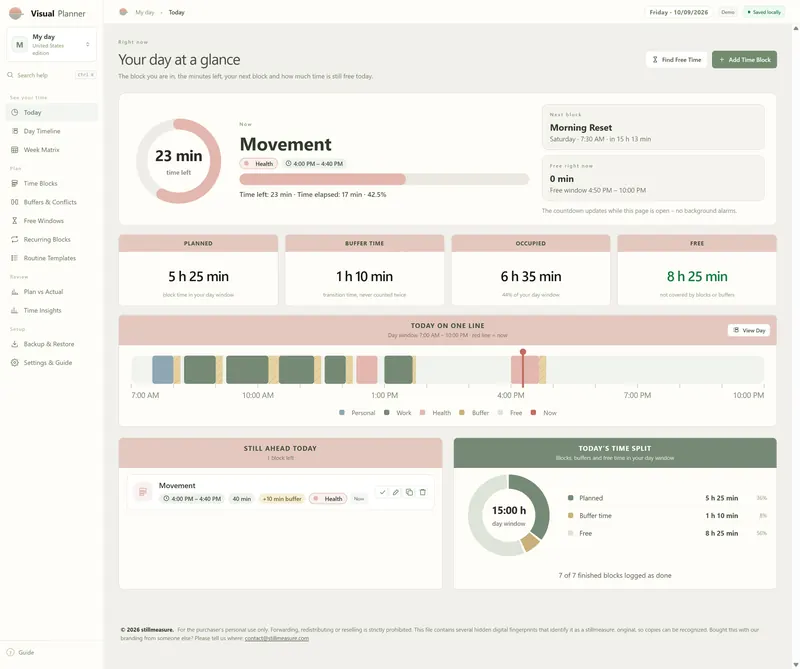Edit the Movement block with the pencil icon
The height and width of the screenshot is (669, 800).
395,492
